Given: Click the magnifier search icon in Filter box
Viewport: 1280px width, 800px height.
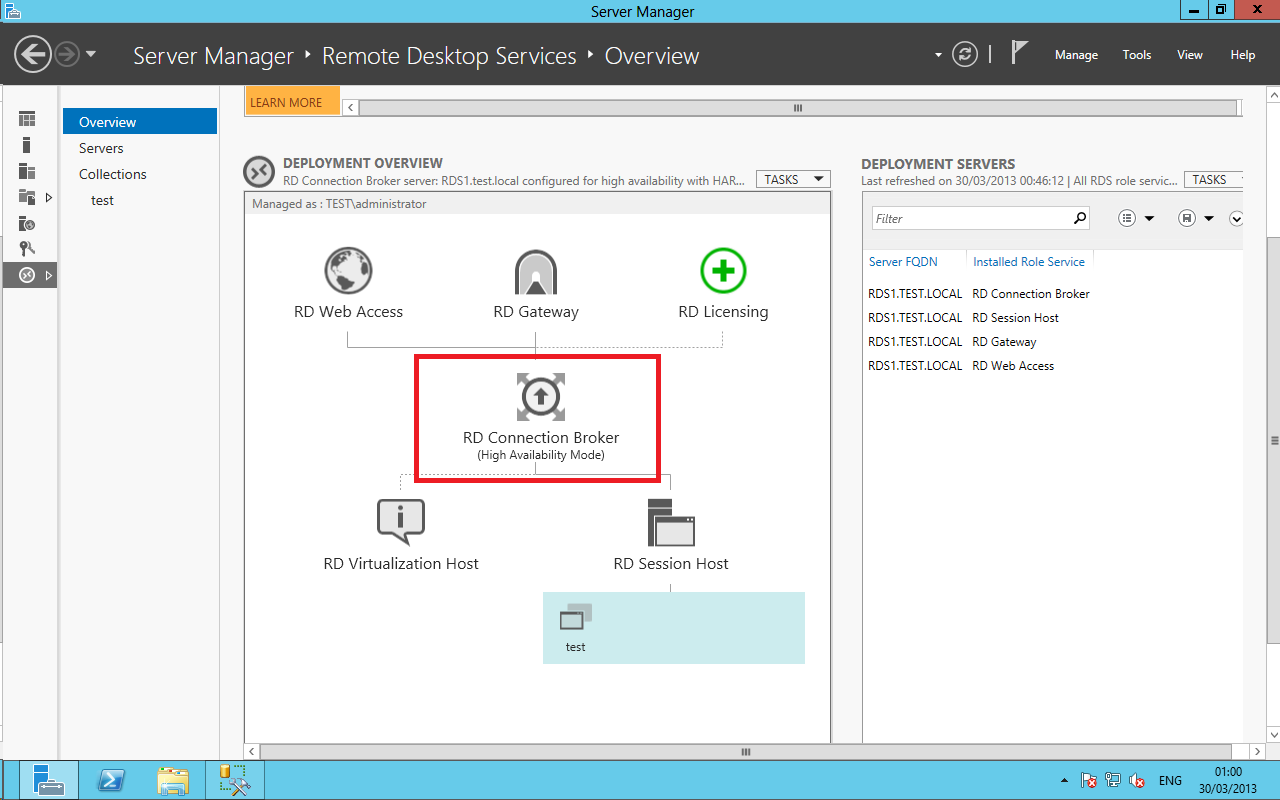Looking at the screenshot, I should tap(1080, 218).
